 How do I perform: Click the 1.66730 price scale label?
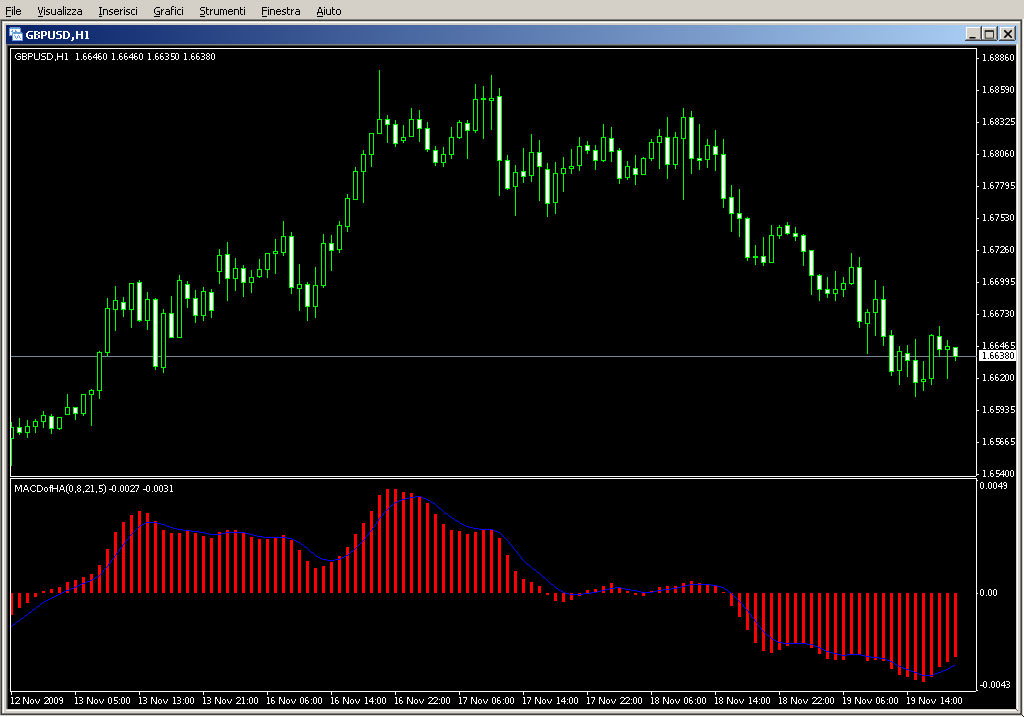(998, 313)
